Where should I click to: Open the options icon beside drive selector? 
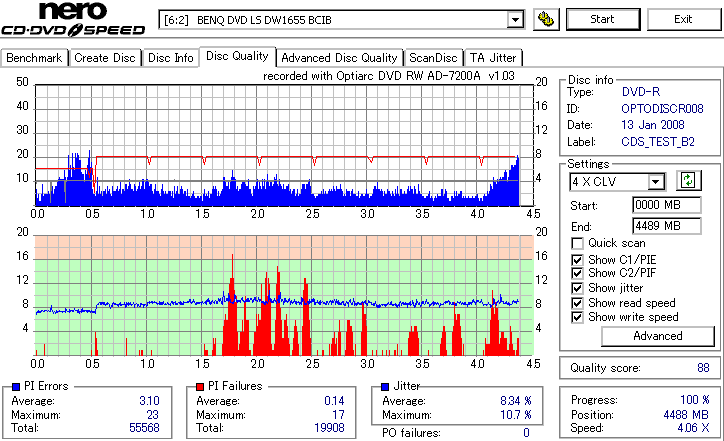click(x=546, y=19)
